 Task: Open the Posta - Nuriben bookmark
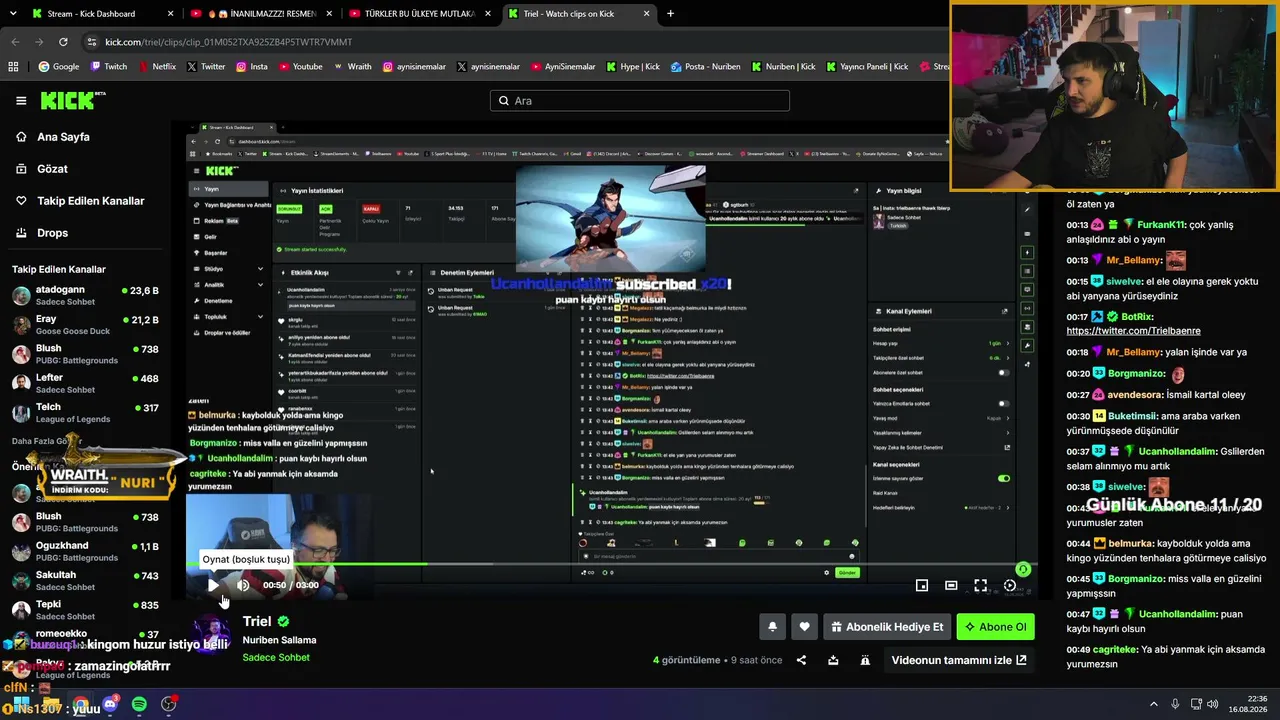pos(705,67)
